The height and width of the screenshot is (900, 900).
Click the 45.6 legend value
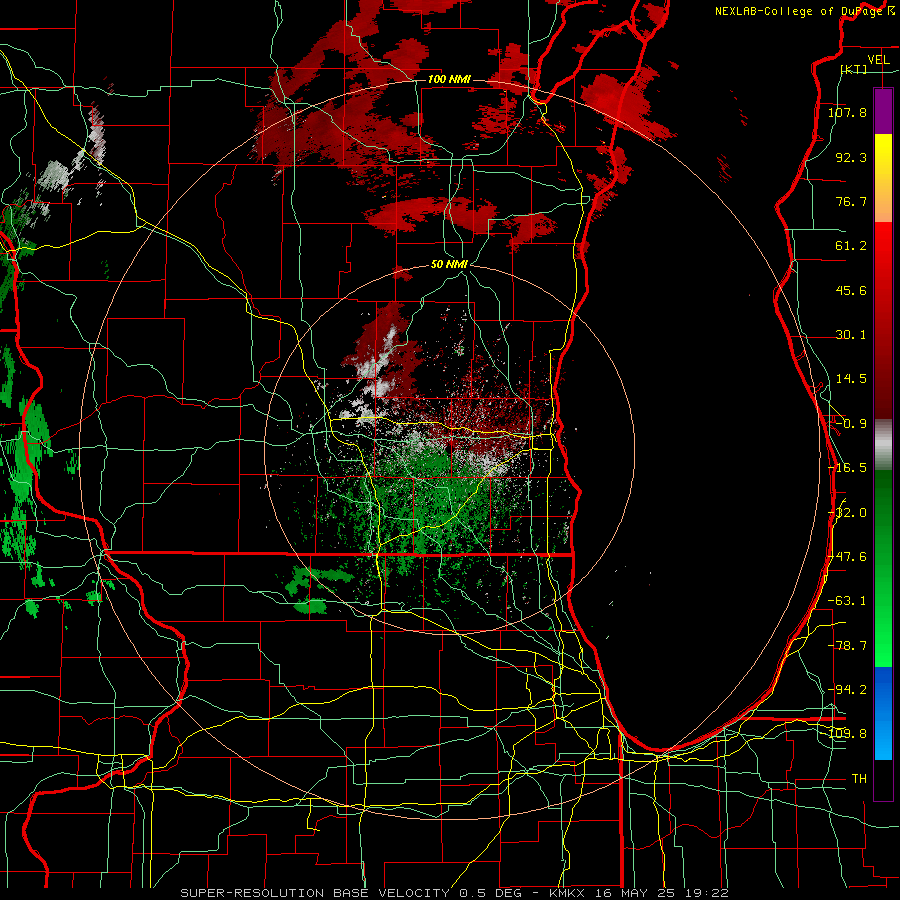(x=851, y=290)
